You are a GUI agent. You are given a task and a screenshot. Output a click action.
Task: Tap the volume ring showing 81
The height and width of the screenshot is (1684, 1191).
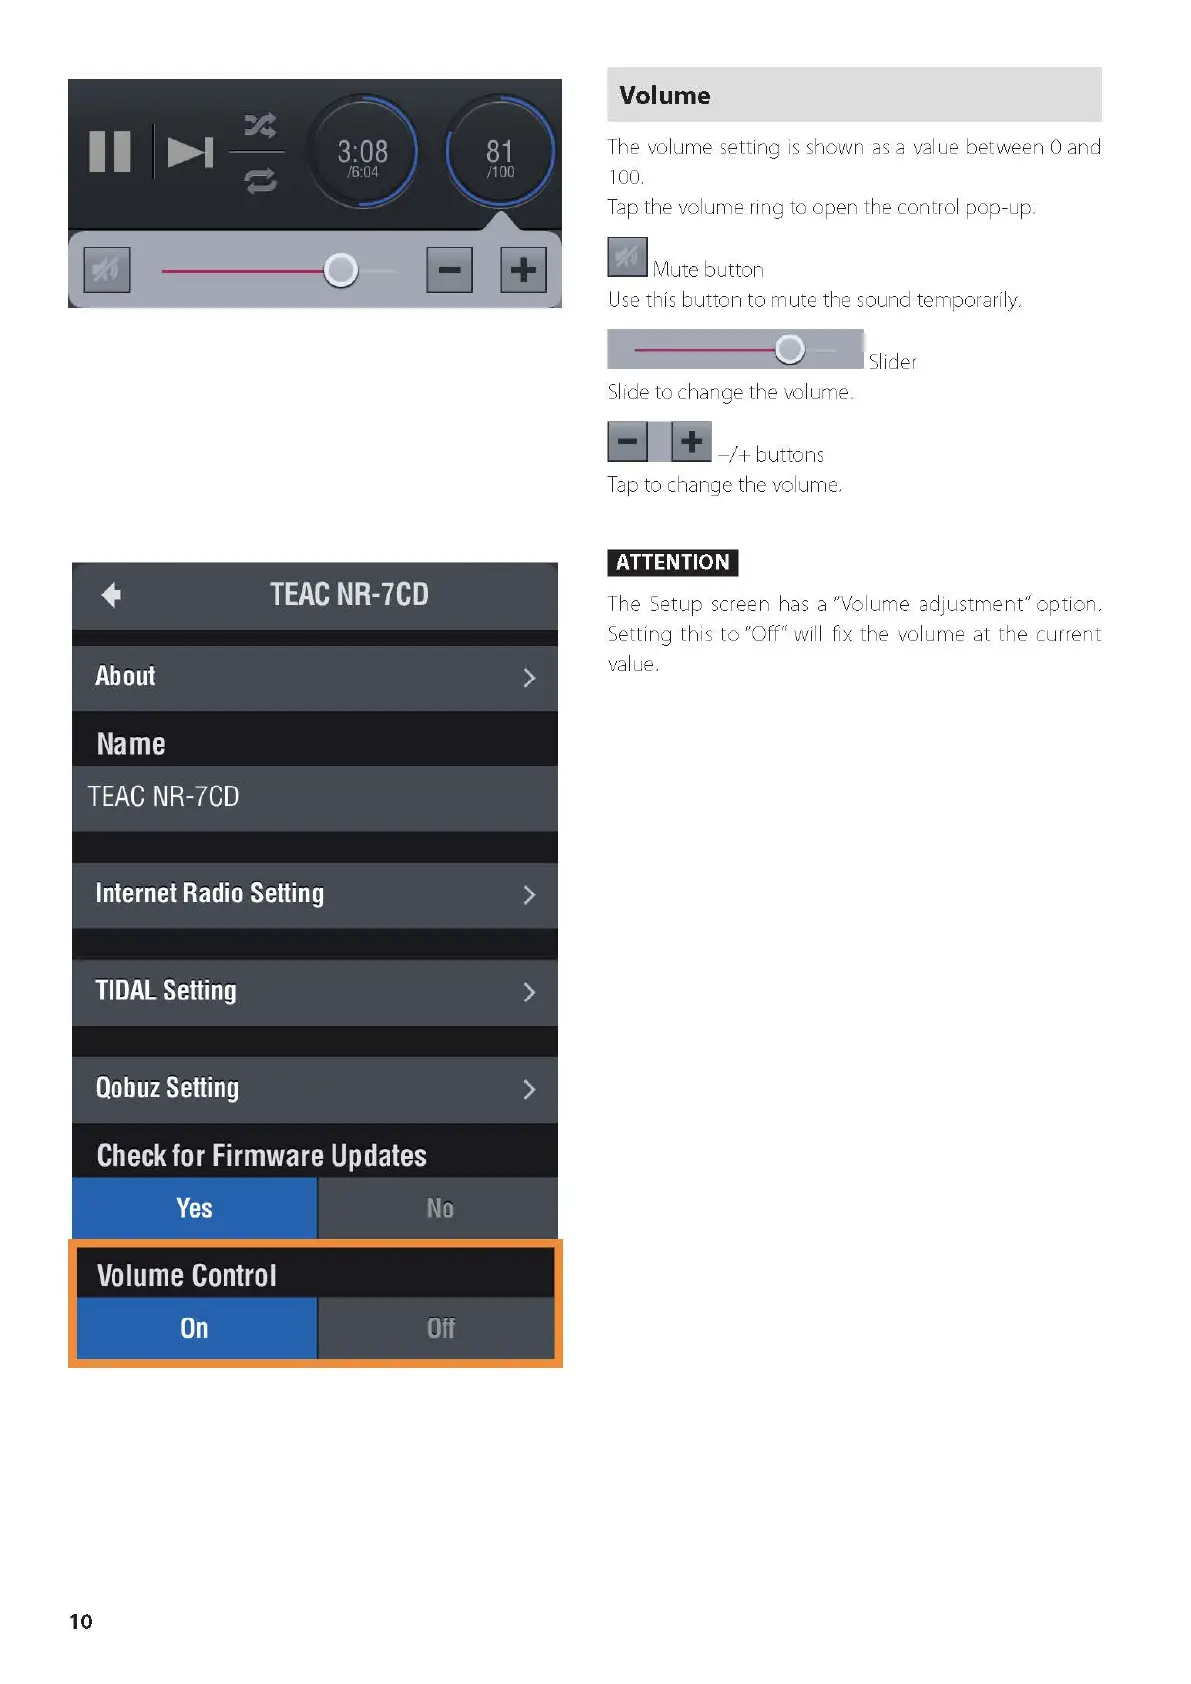(499, 152)
